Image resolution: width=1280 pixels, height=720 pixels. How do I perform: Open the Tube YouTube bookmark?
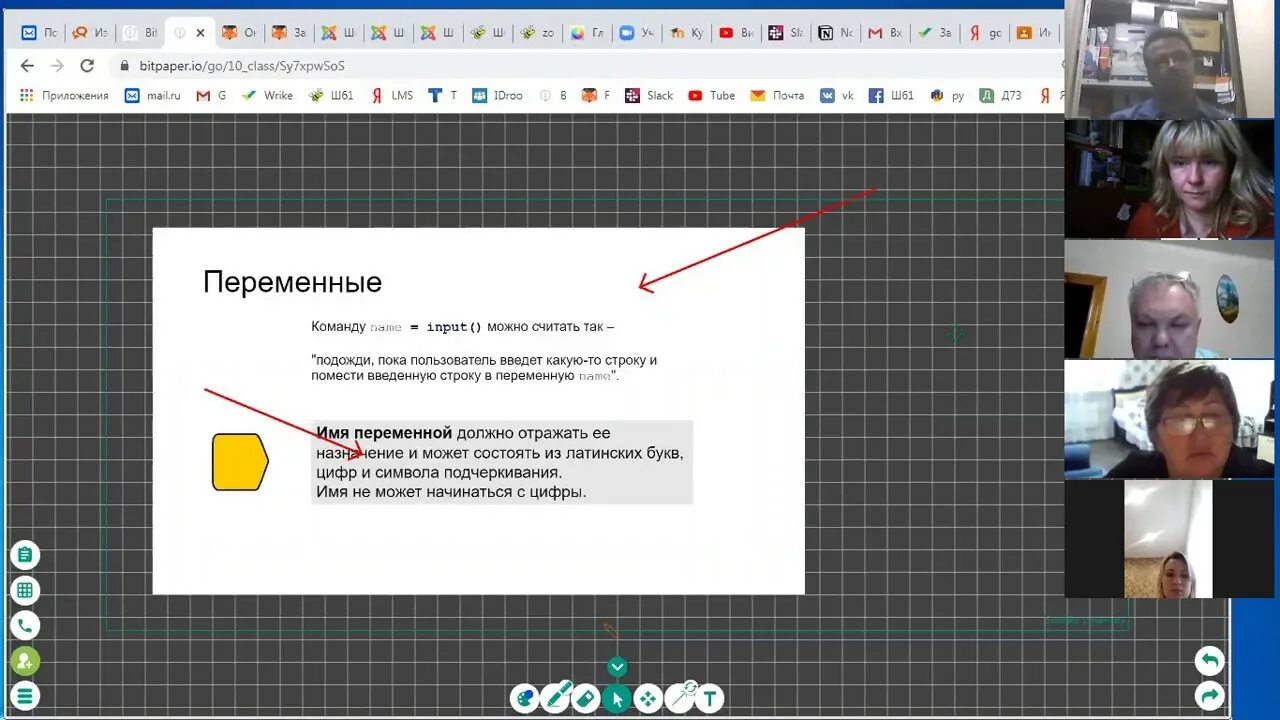click(x=712, y=95)
